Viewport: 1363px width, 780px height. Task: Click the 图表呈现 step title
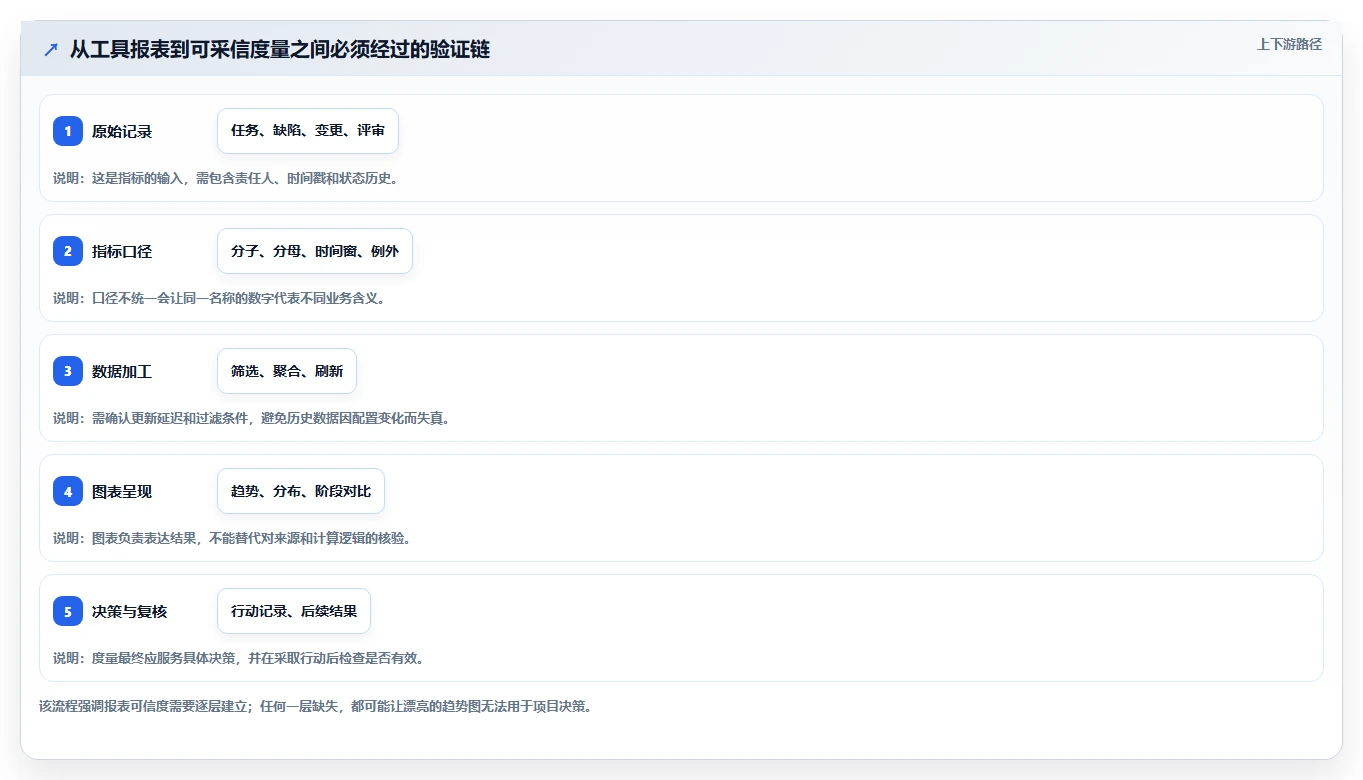(x=122, y=491)
